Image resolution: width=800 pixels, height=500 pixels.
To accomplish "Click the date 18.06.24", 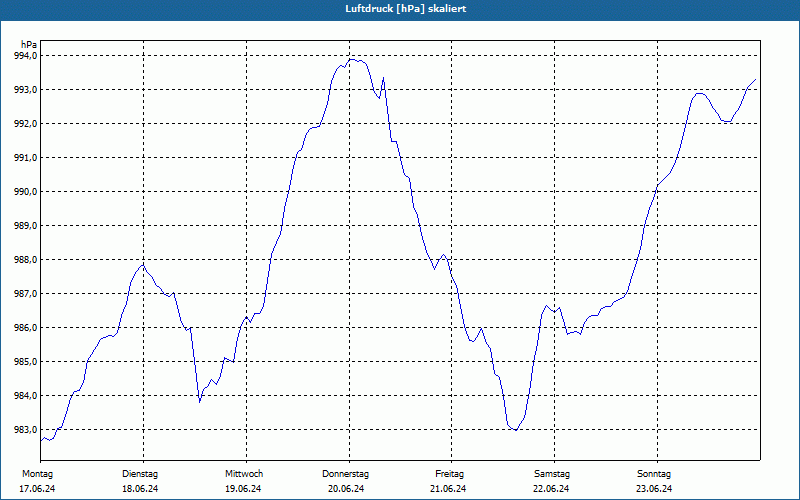I will click(x=140, y=489).
